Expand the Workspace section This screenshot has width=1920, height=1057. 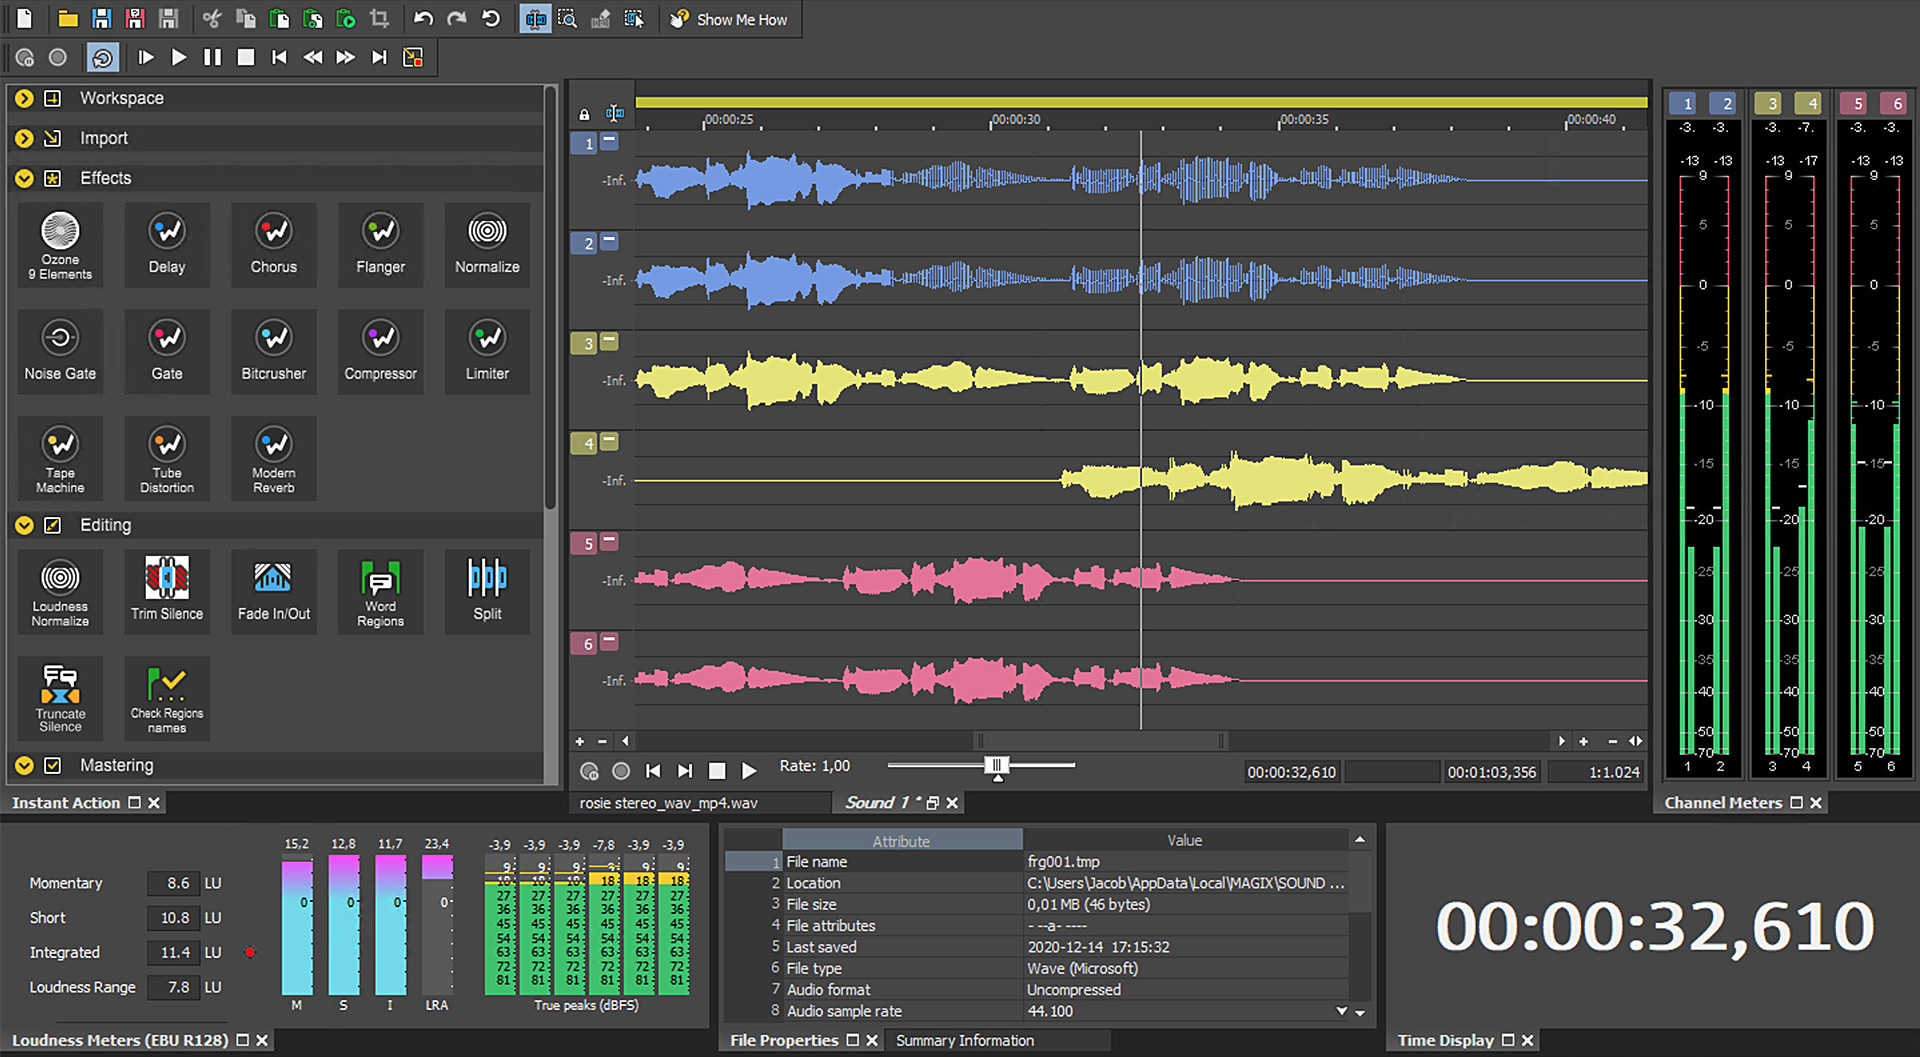[x=25, y=98]
